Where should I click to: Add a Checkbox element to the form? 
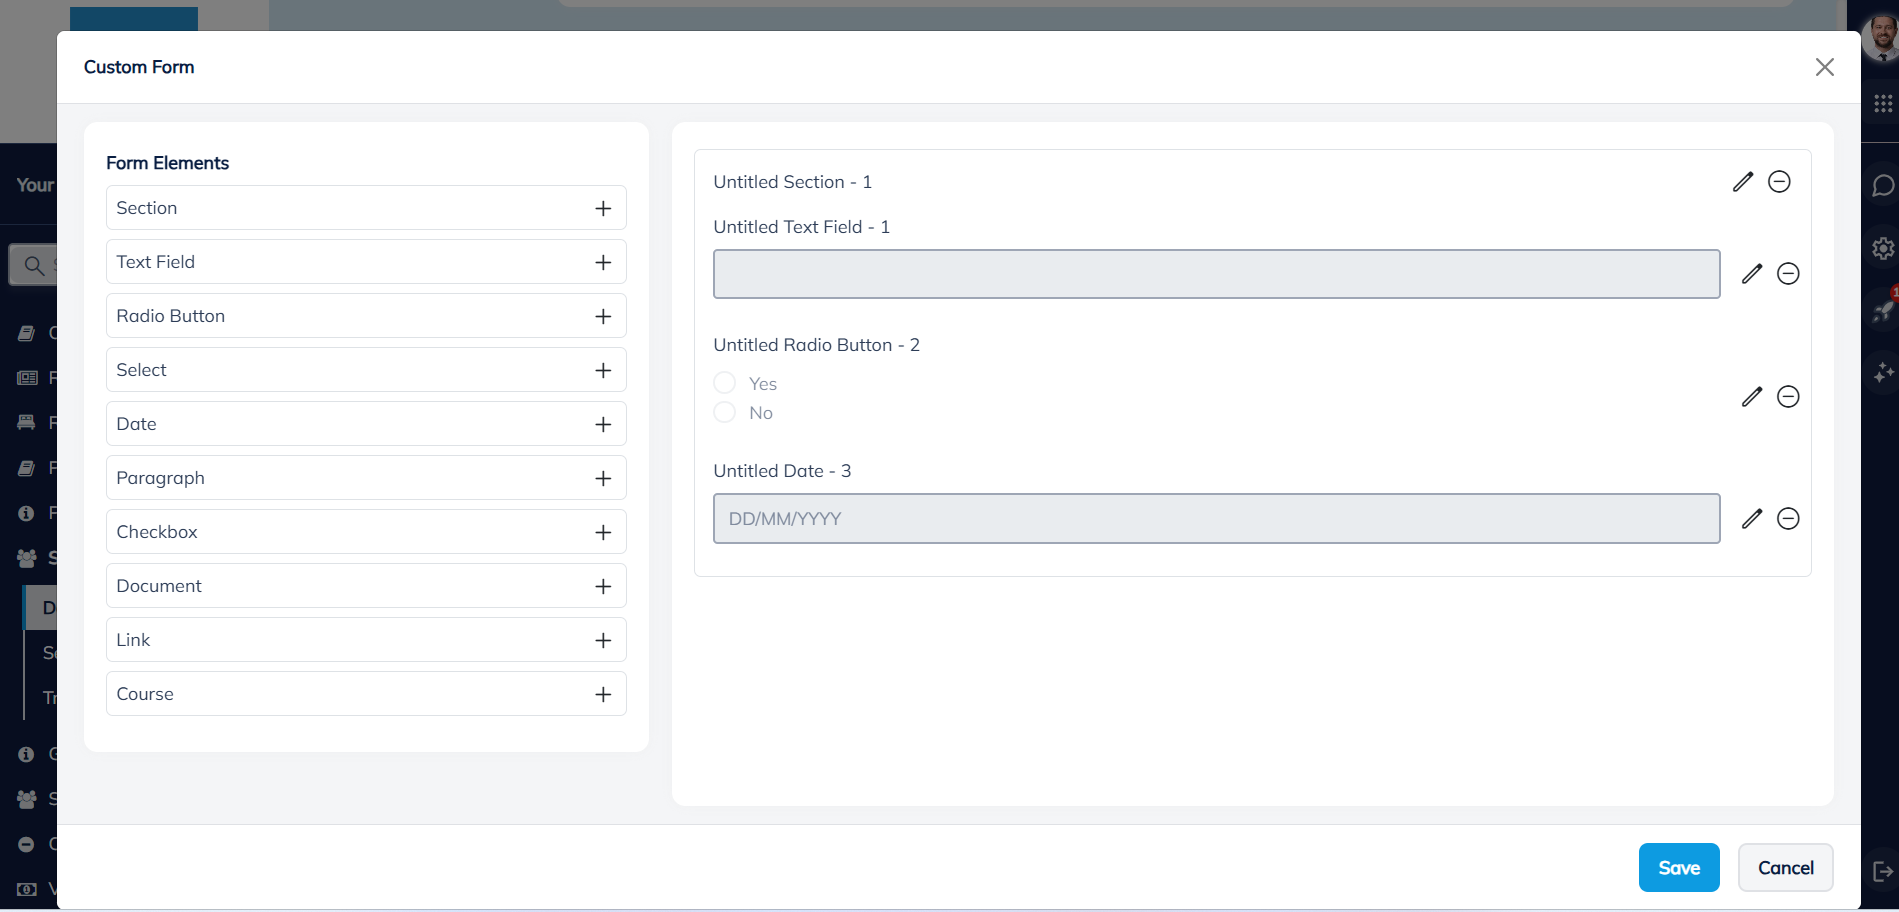click(x=603, y=531)
